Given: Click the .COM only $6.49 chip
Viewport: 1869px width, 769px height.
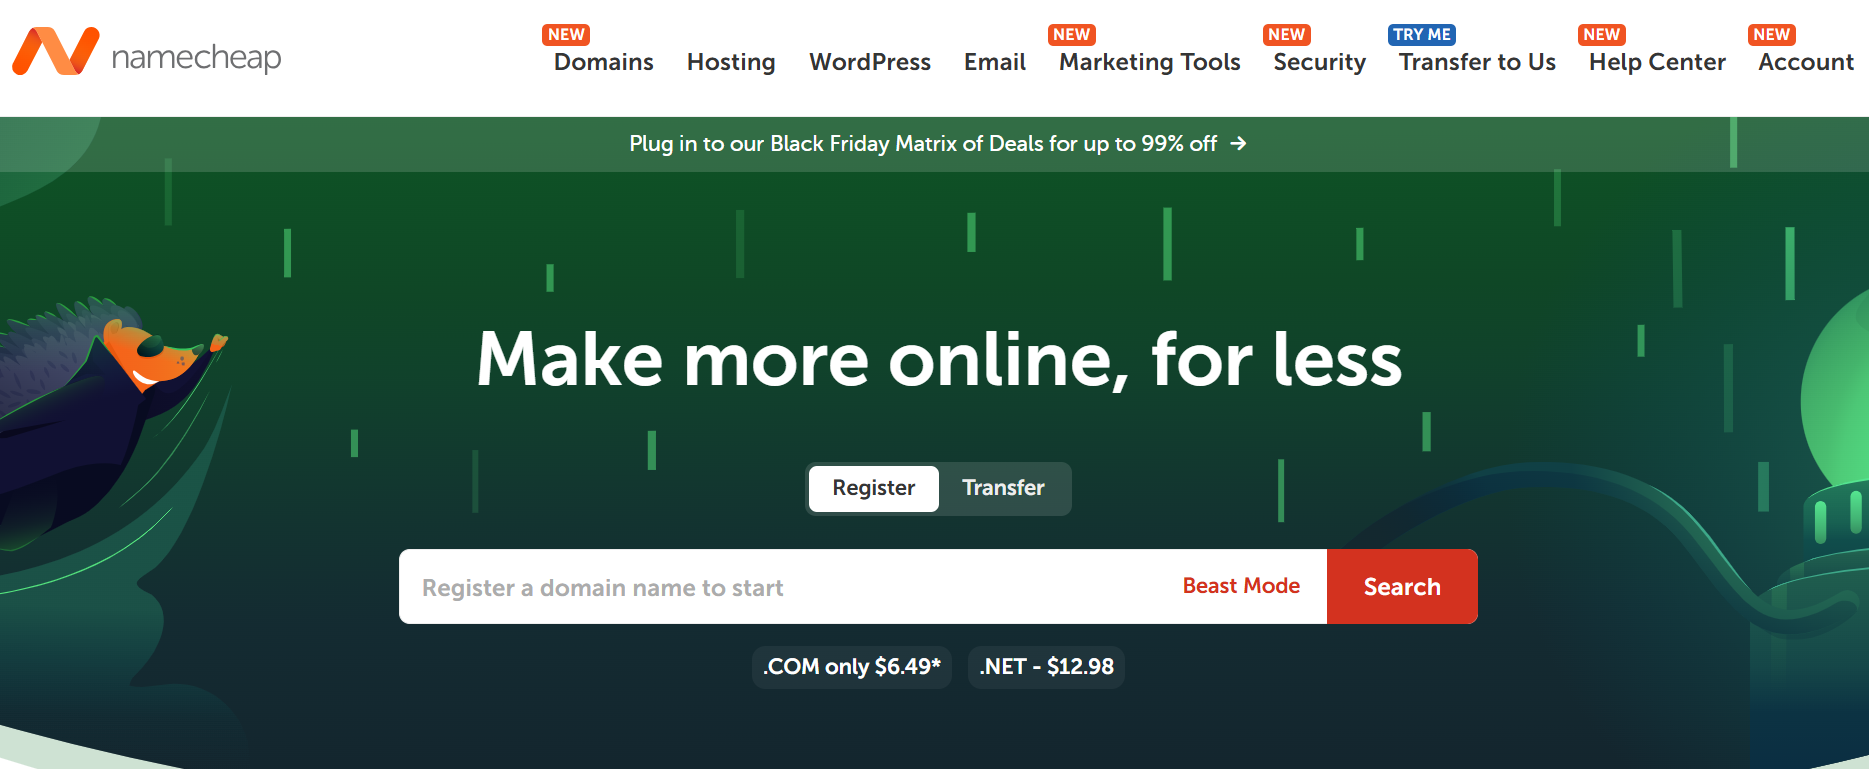Looking at the screenshot, I should (852, 667).
